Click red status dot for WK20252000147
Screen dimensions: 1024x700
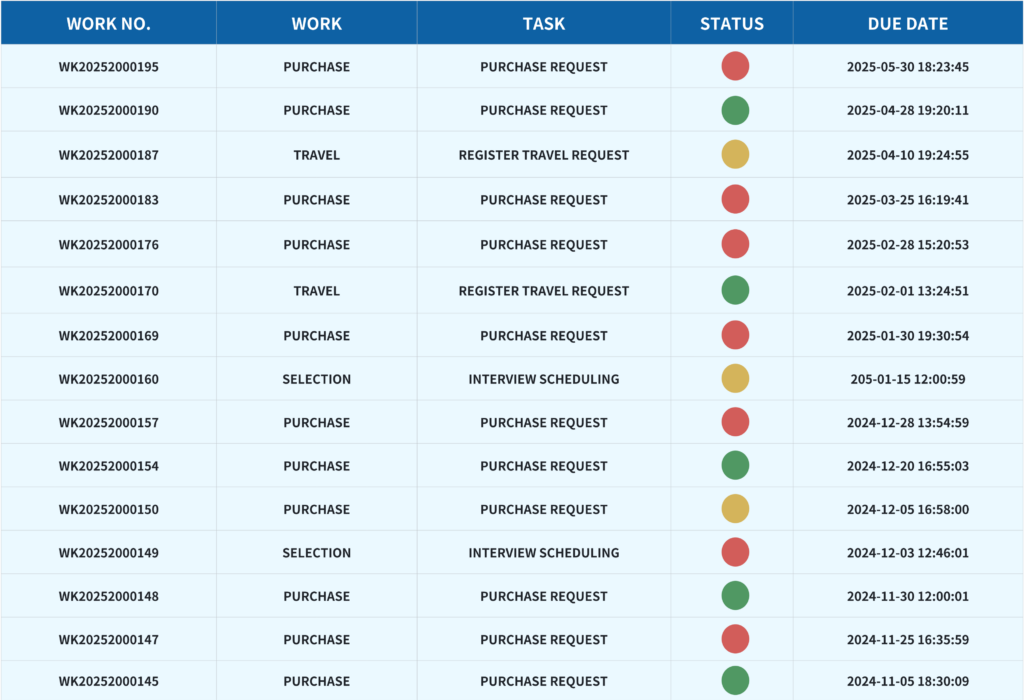pos(735,639)
